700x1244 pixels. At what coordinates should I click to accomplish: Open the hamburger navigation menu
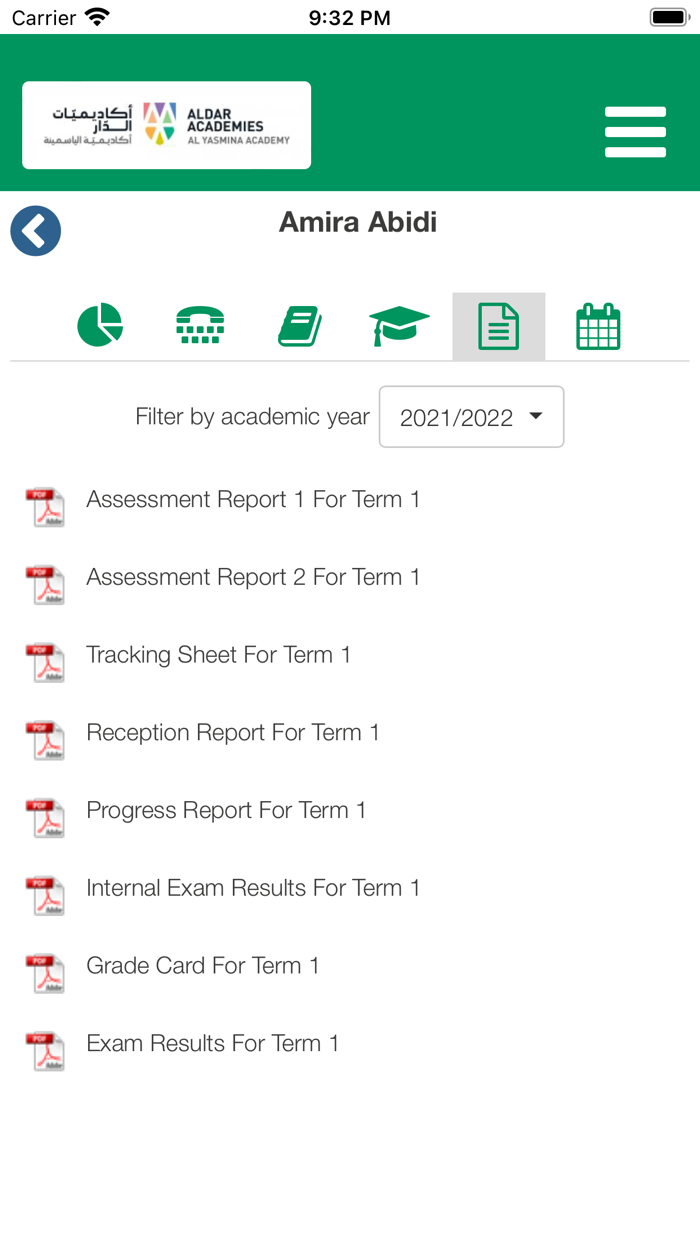click(635, 130)
